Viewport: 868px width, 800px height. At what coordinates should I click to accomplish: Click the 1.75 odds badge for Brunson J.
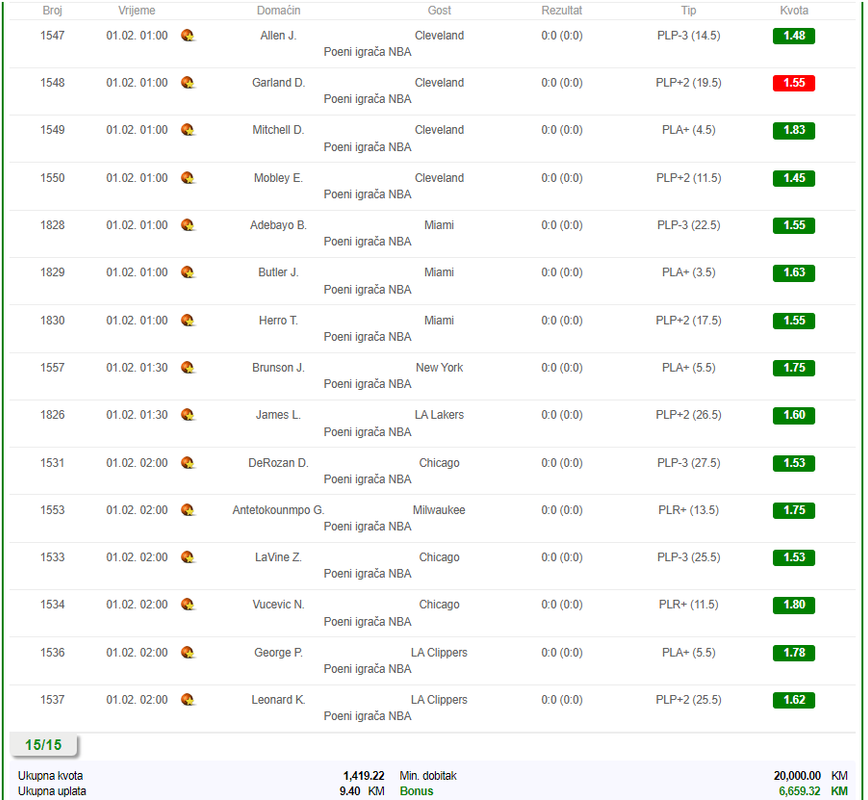pos(794,368)
